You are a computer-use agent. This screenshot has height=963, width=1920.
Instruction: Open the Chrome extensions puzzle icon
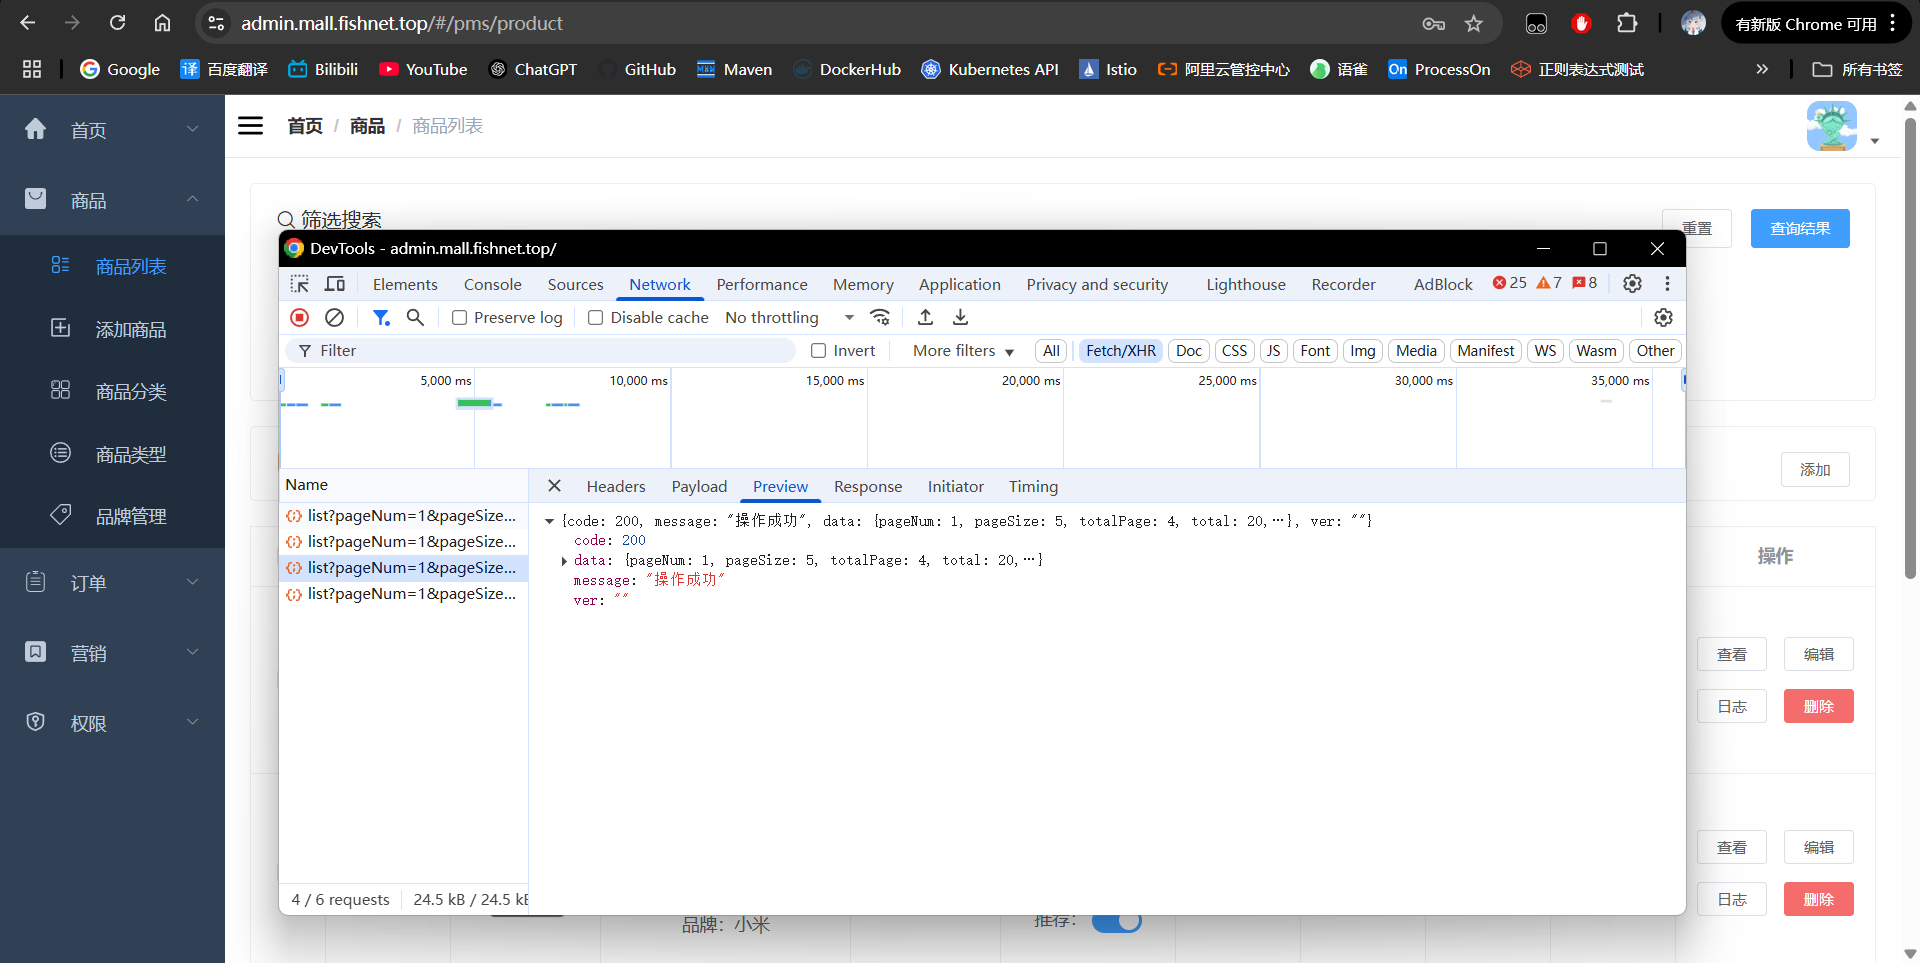point(1628,23)
